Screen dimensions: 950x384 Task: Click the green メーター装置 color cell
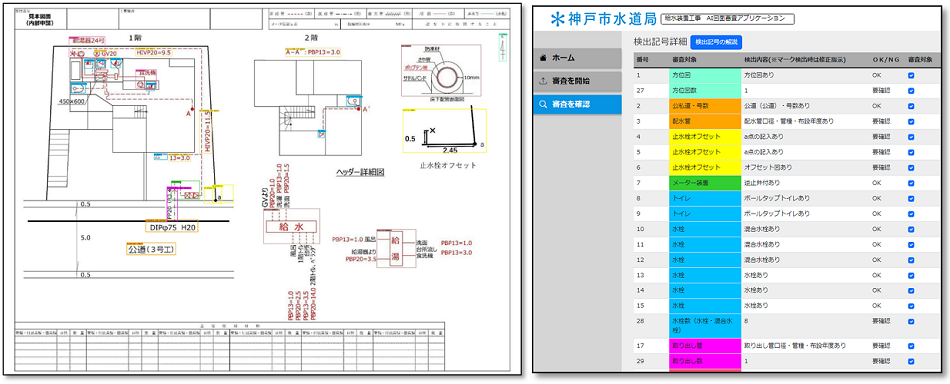click(x=704, y=182)
